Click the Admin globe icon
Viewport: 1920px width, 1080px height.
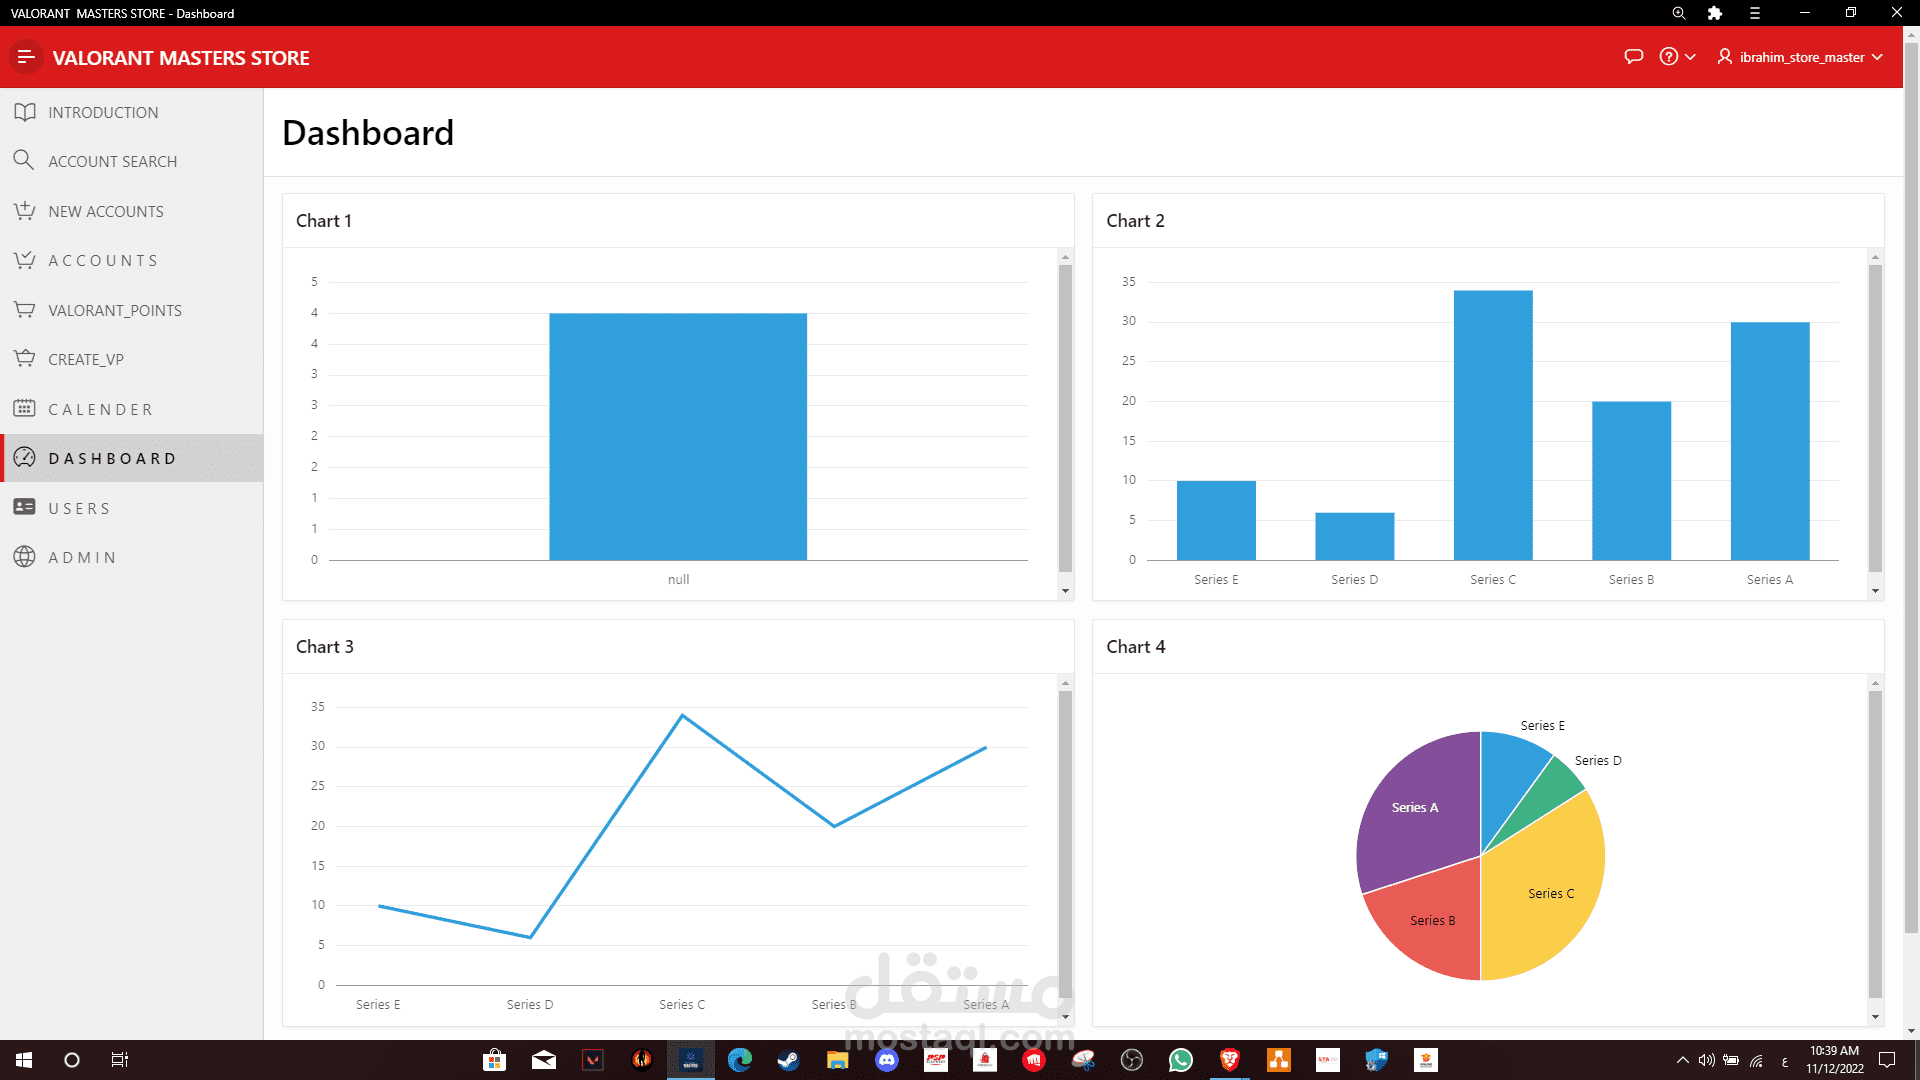click(x=25, y=557)
